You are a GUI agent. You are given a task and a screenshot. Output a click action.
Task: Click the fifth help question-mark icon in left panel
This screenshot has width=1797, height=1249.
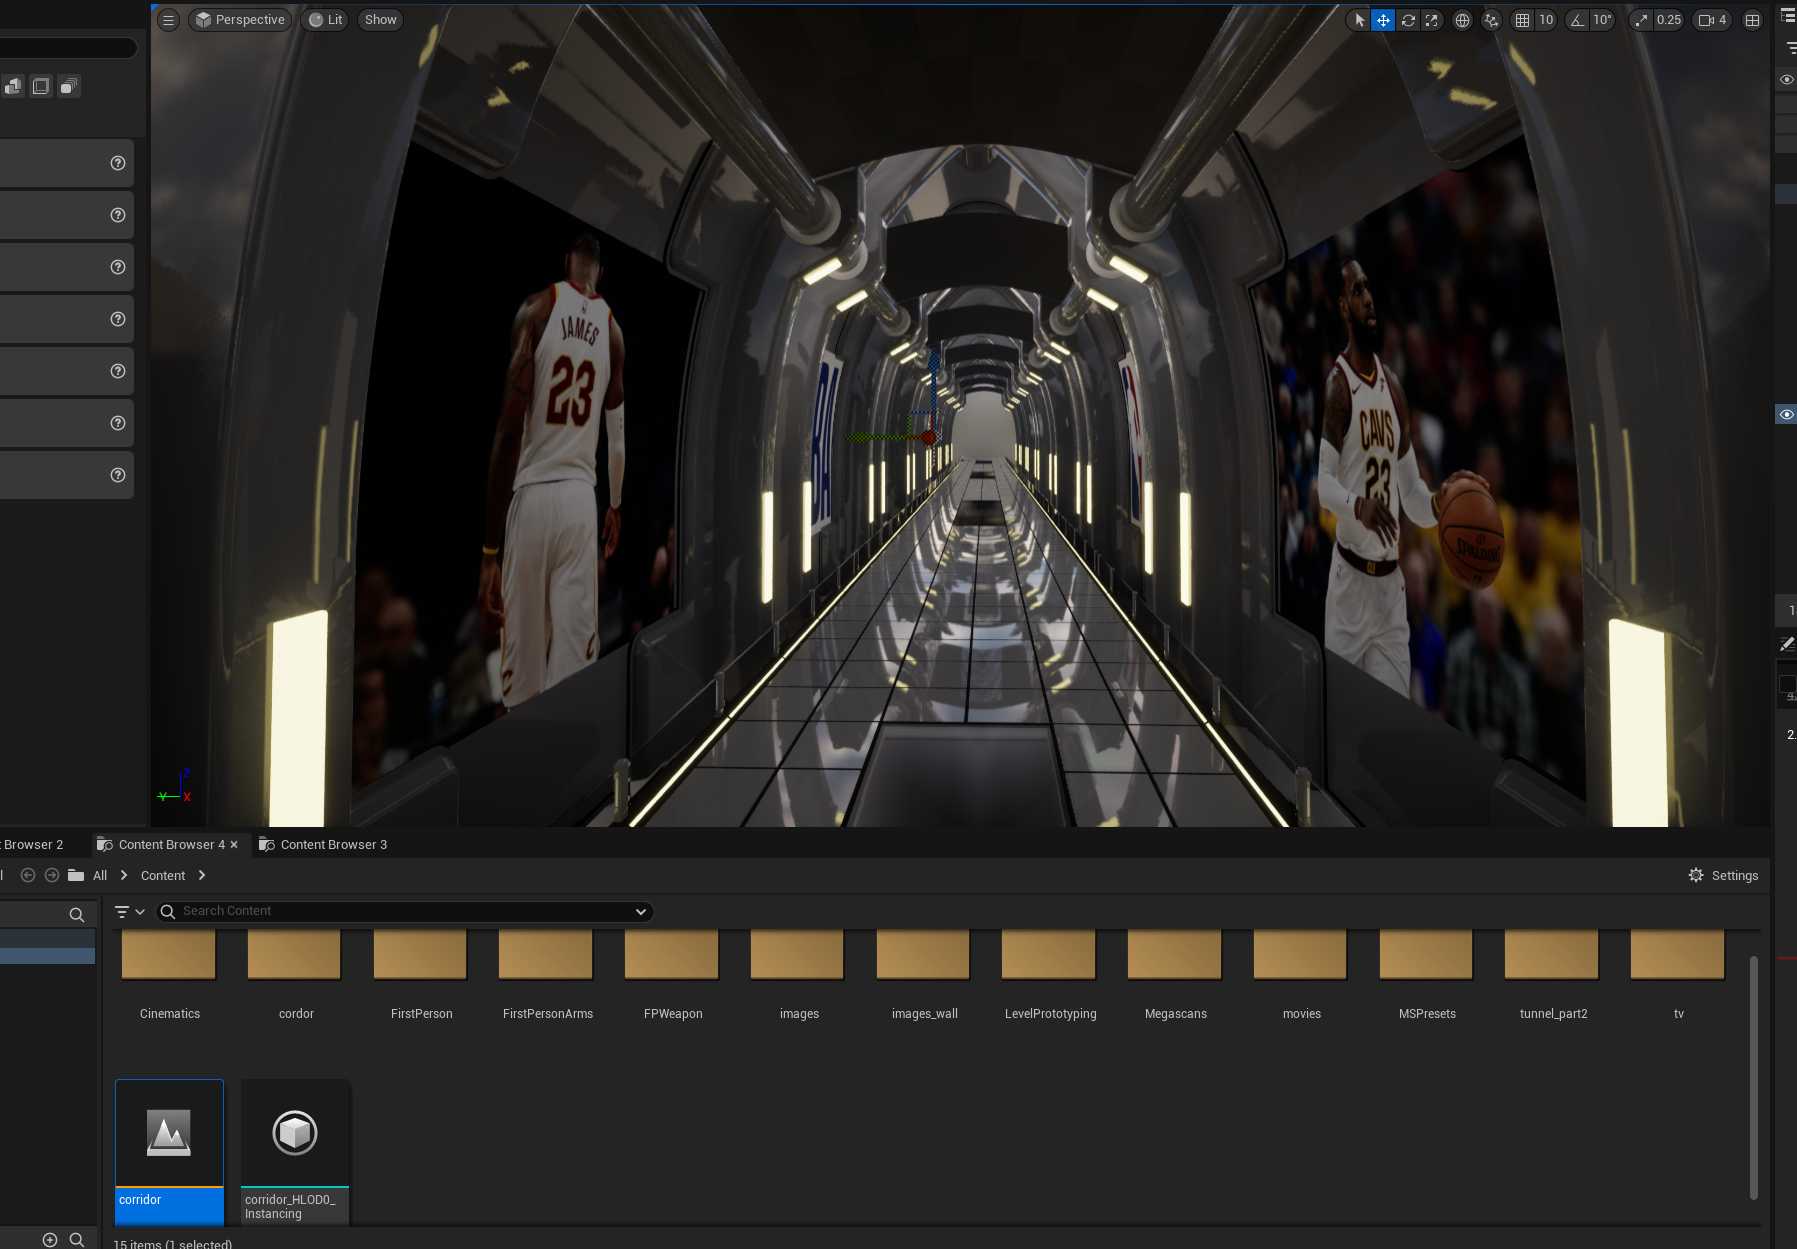(118, 371)
